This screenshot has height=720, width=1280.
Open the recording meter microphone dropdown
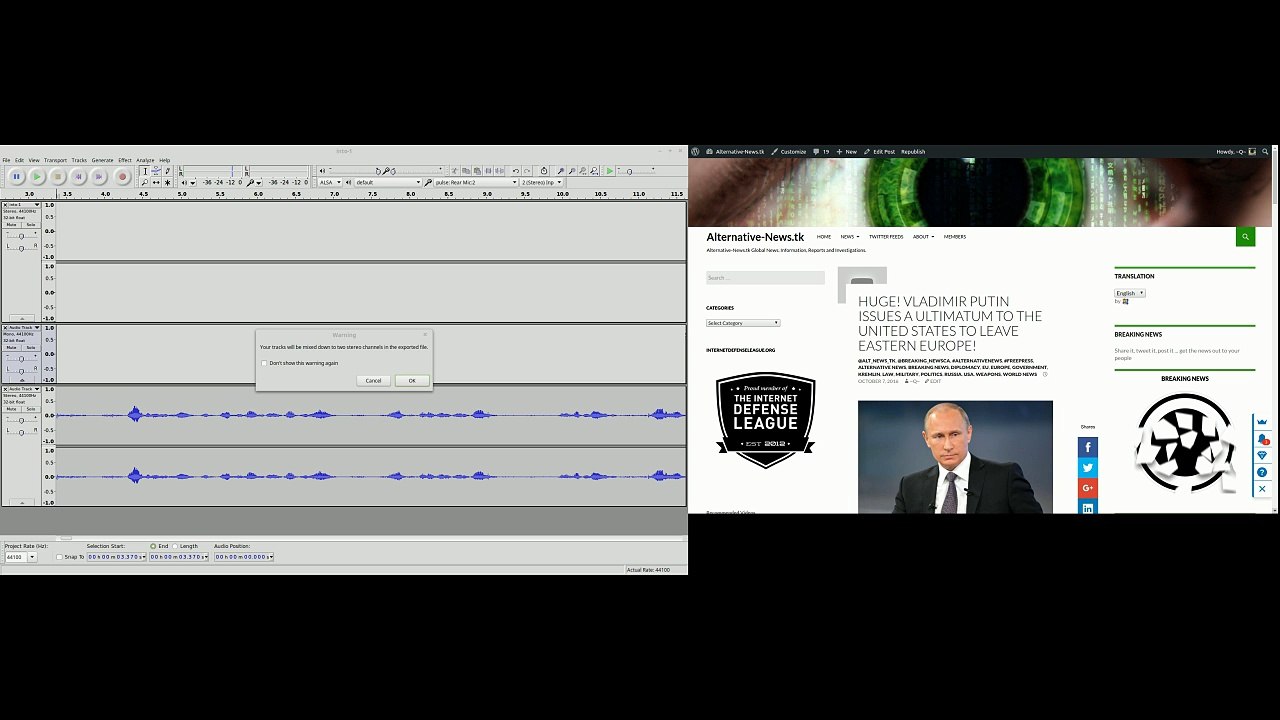point(260,182)
